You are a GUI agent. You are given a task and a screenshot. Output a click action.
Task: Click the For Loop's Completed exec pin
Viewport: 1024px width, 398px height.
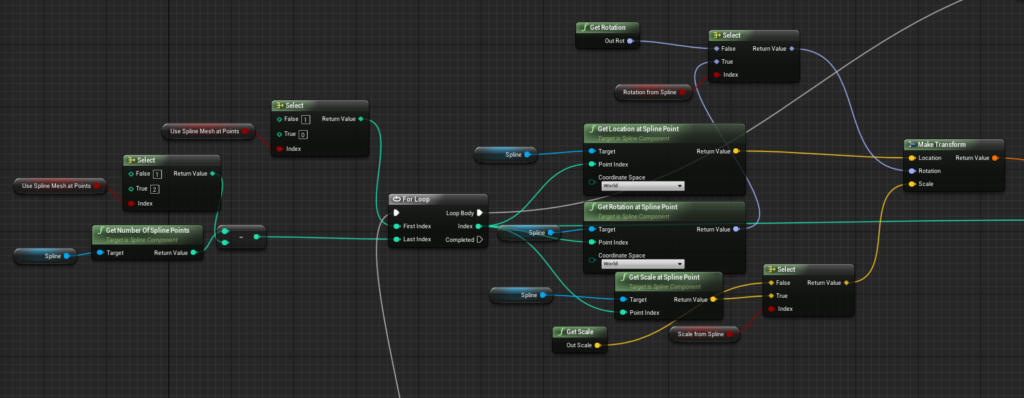(x=479, y=240)
